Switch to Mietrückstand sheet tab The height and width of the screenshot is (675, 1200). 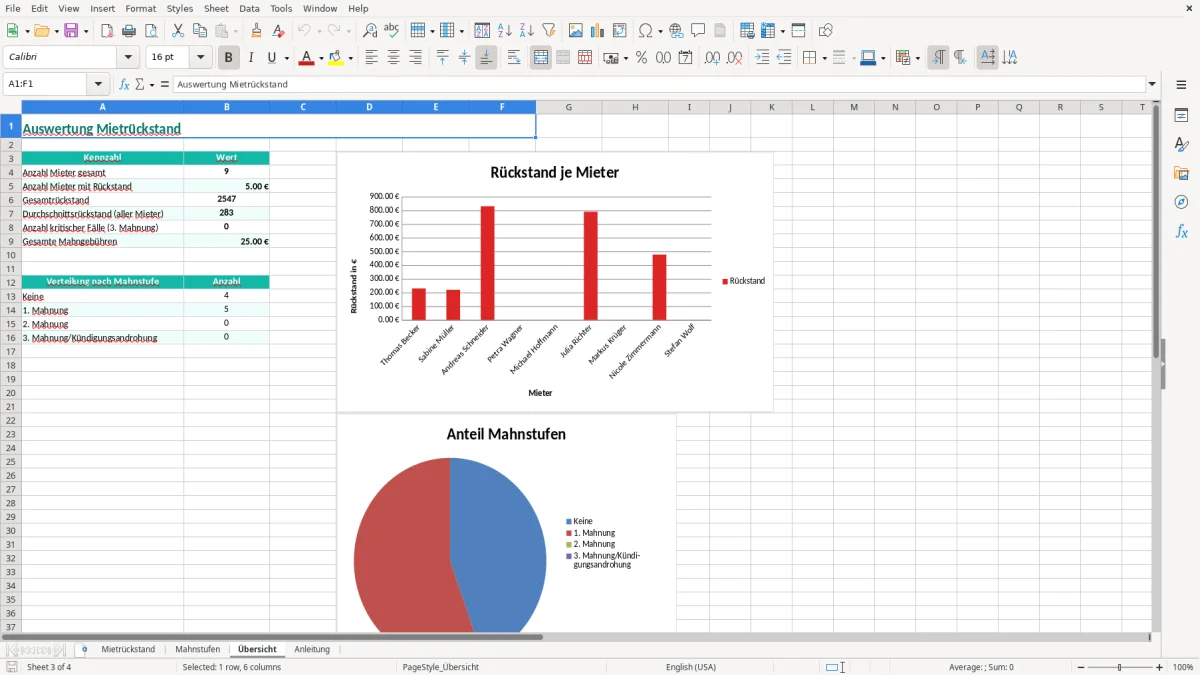(128, 649)
